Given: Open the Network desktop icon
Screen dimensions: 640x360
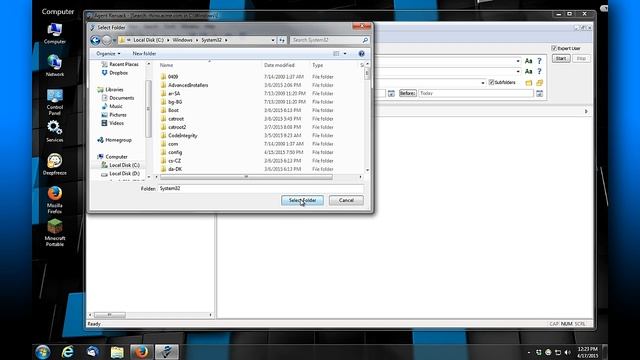Looking at the screenshot, I should [55, 66].
